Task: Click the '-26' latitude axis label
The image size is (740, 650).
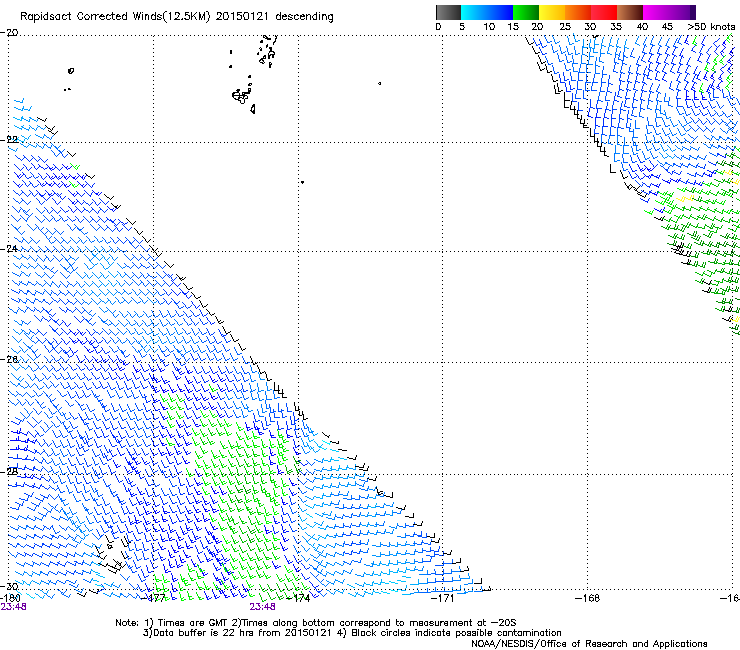Action: (x=9, y=360)
